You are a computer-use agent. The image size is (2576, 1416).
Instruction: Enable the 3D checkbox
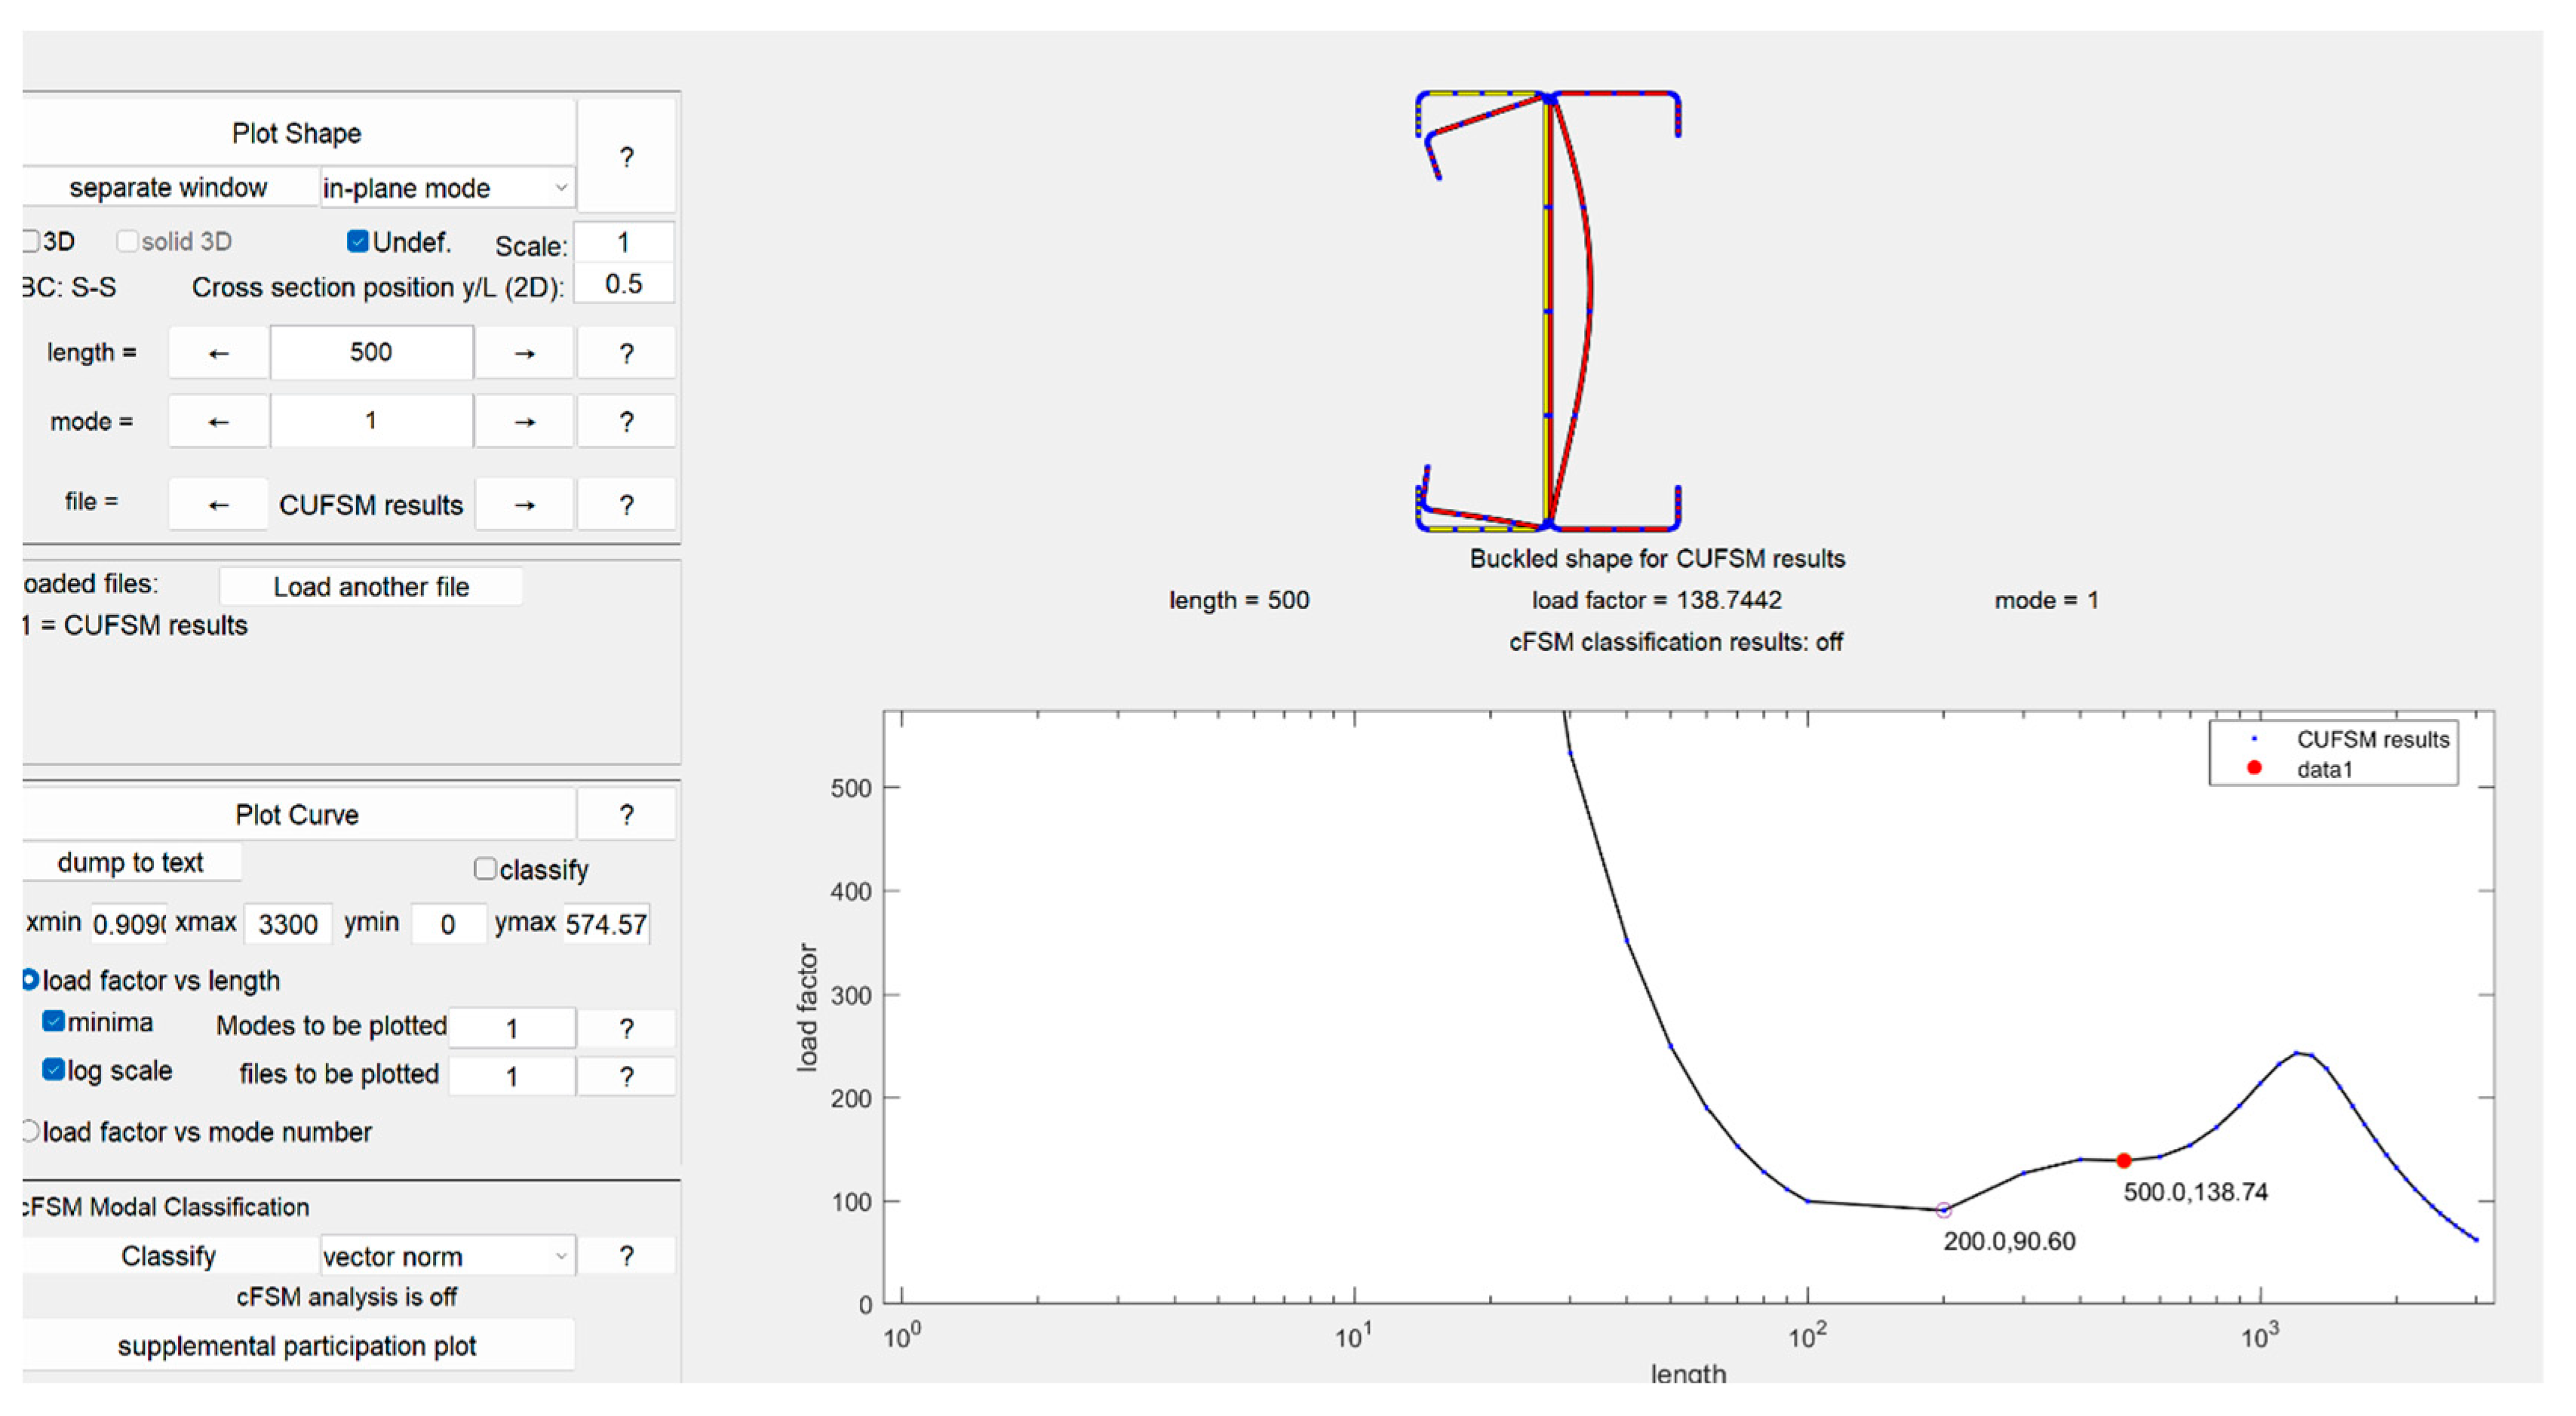31,241
